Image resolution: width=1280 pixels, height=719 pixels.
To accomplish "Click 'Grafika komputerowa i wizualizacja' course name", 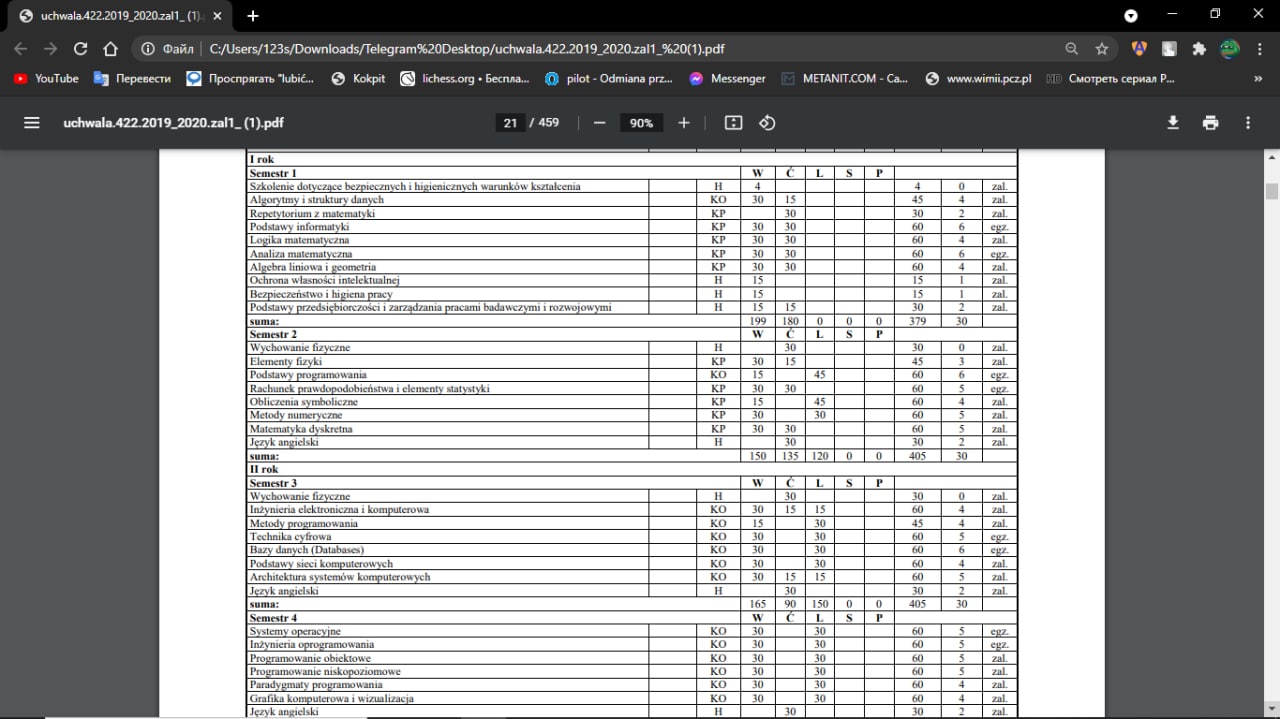I will point(331,699).
